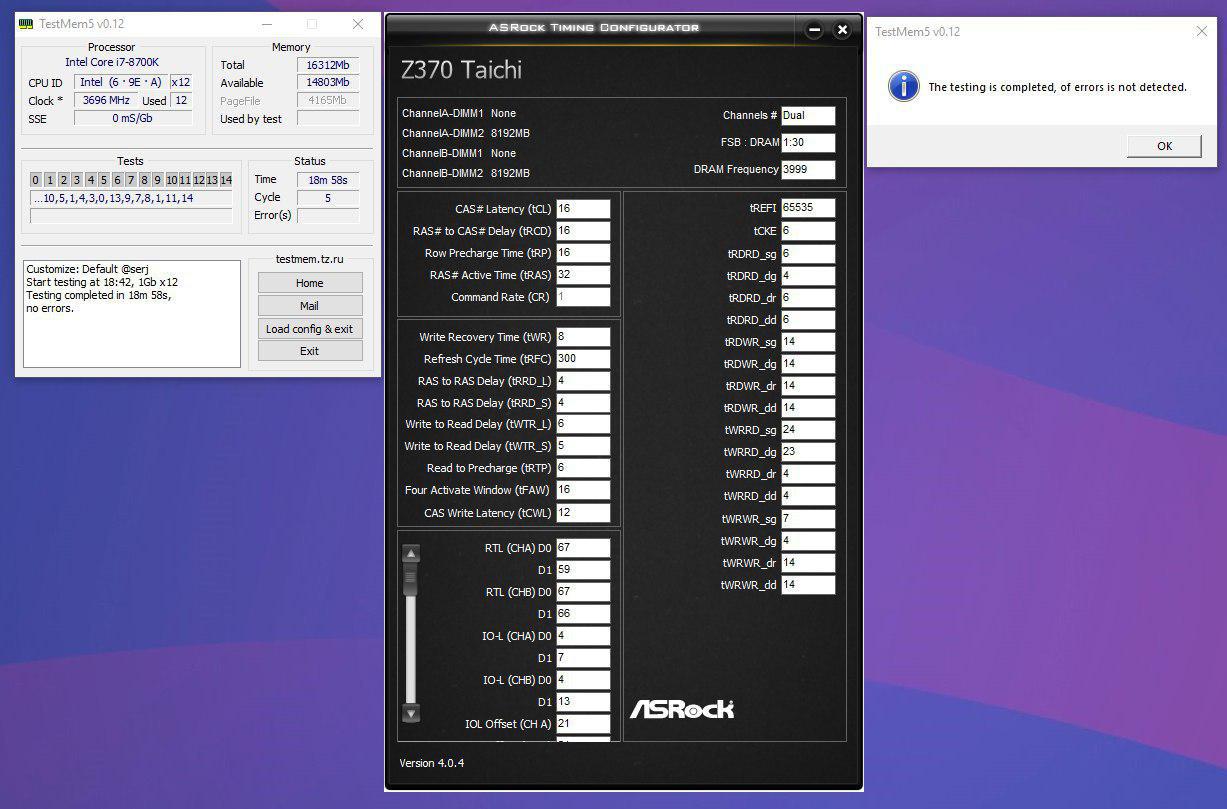Click the tWRRD_dg value field
Screen dimensions: 1227x809
pyautogui.click(x=808, y=452)
